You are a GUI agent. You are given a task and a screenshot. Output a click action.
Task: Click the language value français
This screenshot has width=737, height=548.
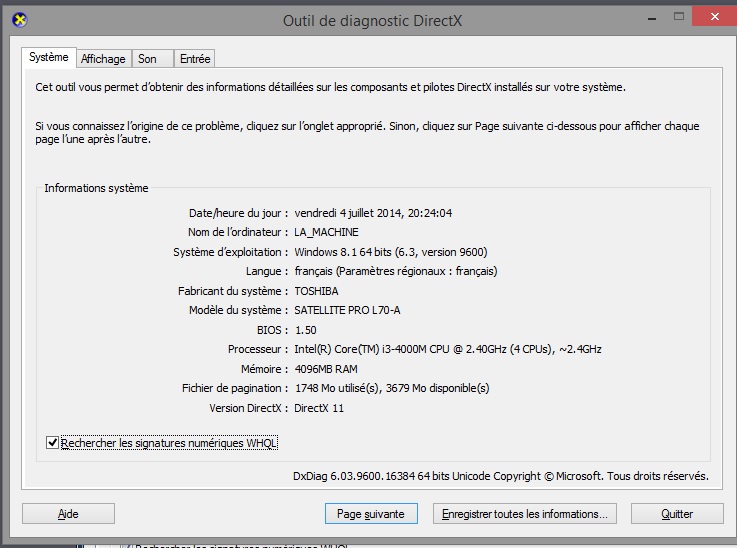tap(396, 271)
